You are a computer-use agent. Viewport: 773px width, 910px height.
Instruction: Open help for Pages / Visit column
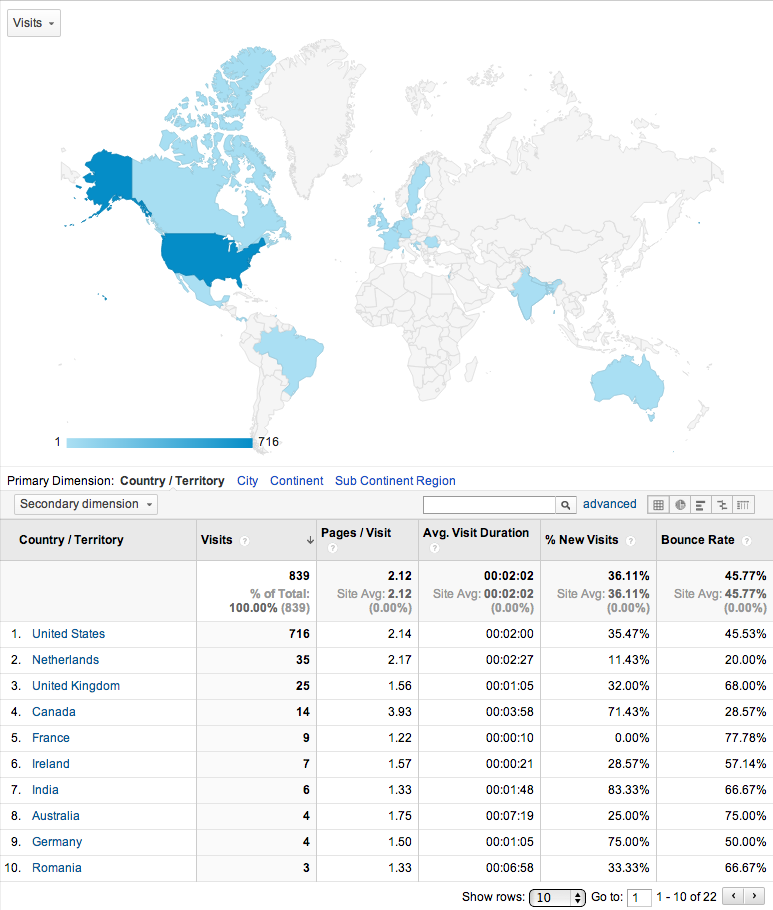(x=332, y=548)
